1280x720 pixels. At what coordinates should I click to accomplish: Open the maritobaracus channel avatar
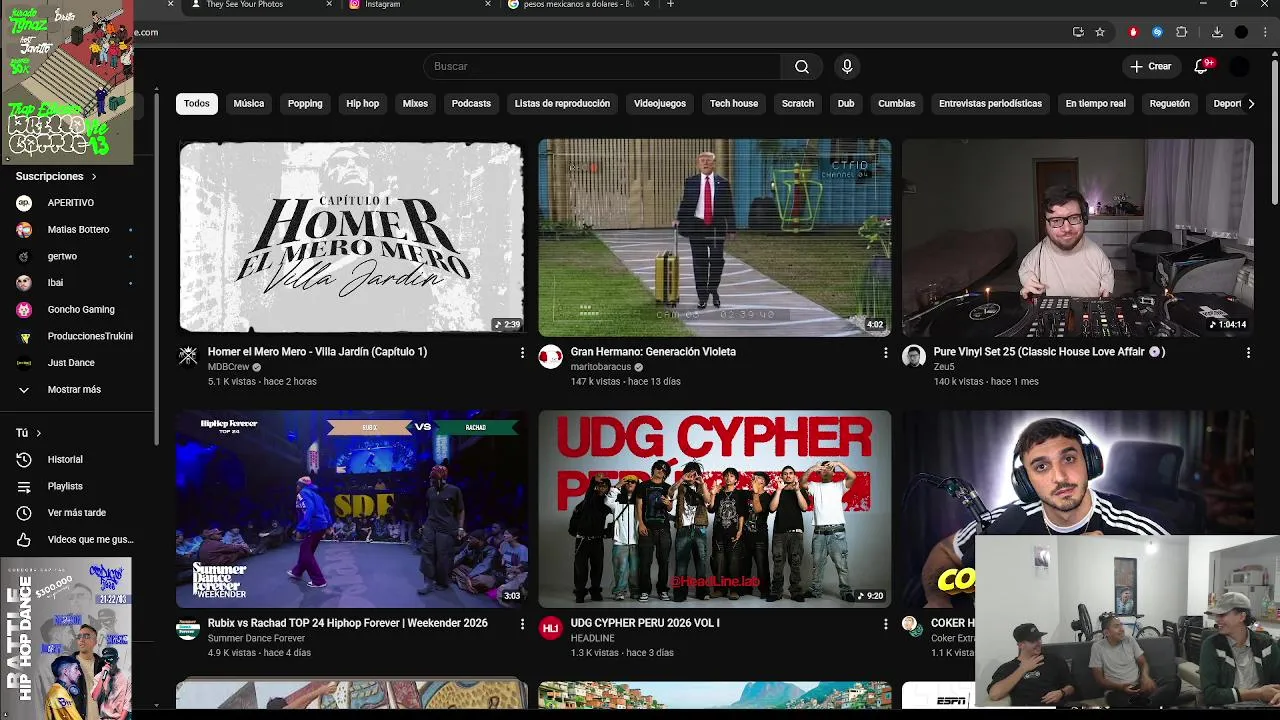coord(551,357)
